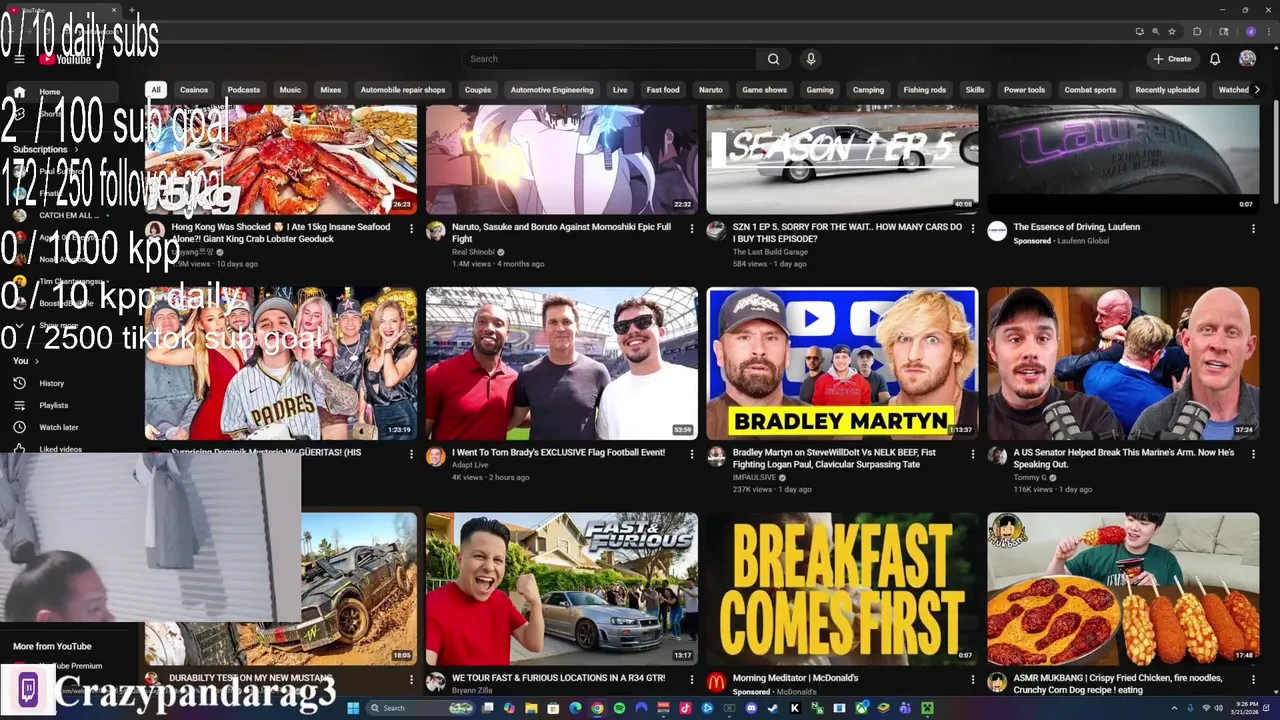The height and width of the screenshot is (720, 1280).
Task: Expand the You section chevron
Action: [37, 361]
